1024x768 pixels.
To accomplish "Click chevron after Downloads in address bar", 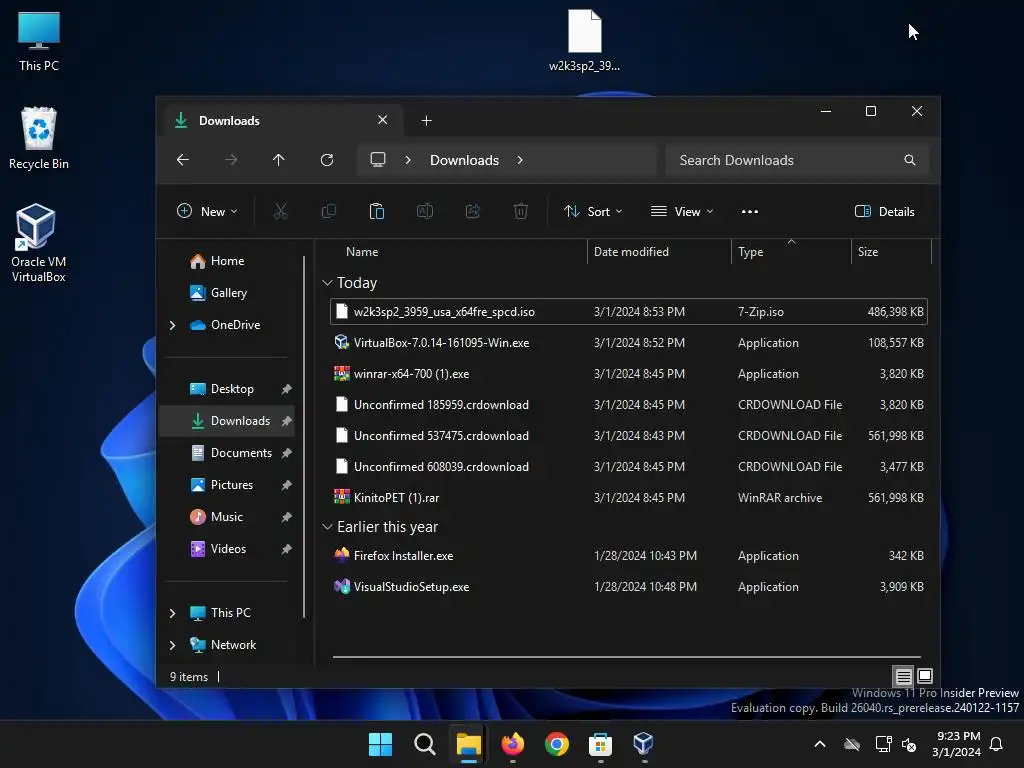I will (x=520, y=160).
